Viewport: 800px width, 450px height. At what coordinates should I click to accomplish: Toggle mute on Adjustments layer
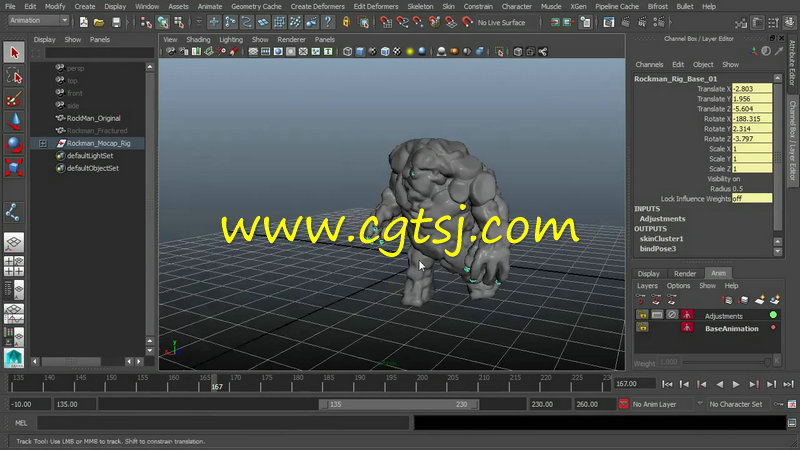pos(672,315)
